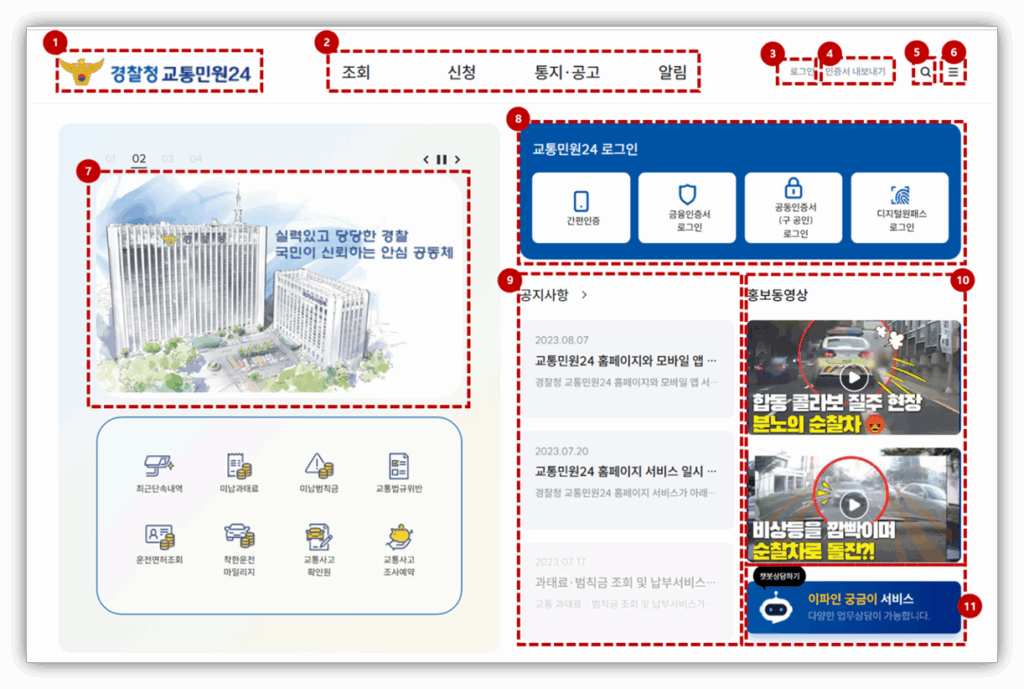Screen dimensions: 1024x689
Task: Play the 분노의 순찰차 video
Action: pyautogui.click(x=854, y=377)
